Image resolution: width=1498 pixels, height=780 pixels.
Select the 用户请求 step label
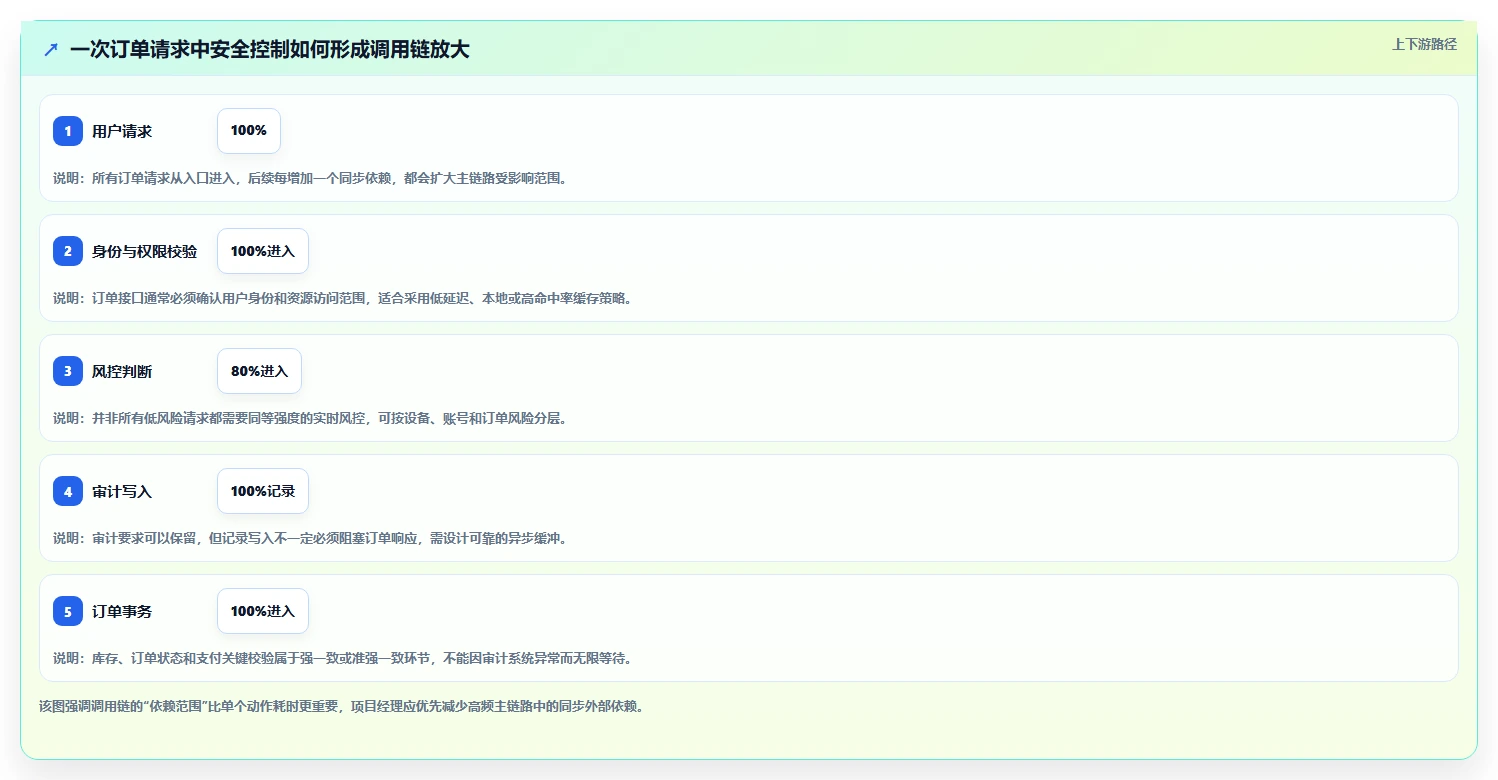click(x=122, y=131)
